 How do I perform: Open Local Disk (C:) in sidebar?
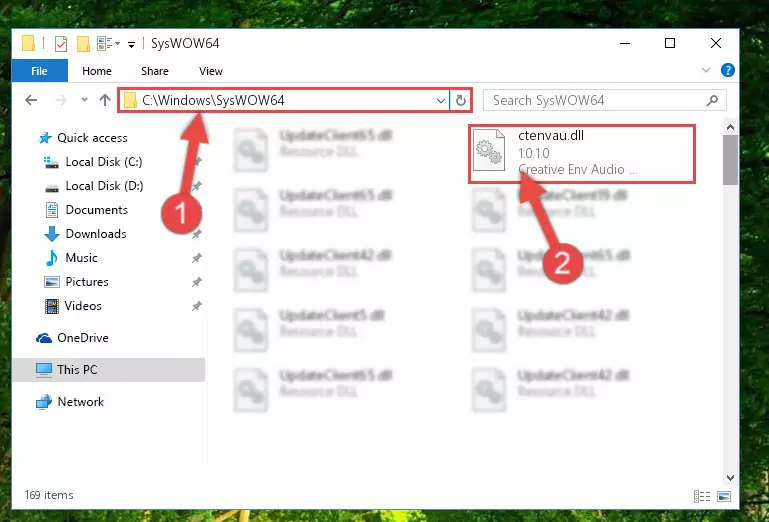(104, 162)
